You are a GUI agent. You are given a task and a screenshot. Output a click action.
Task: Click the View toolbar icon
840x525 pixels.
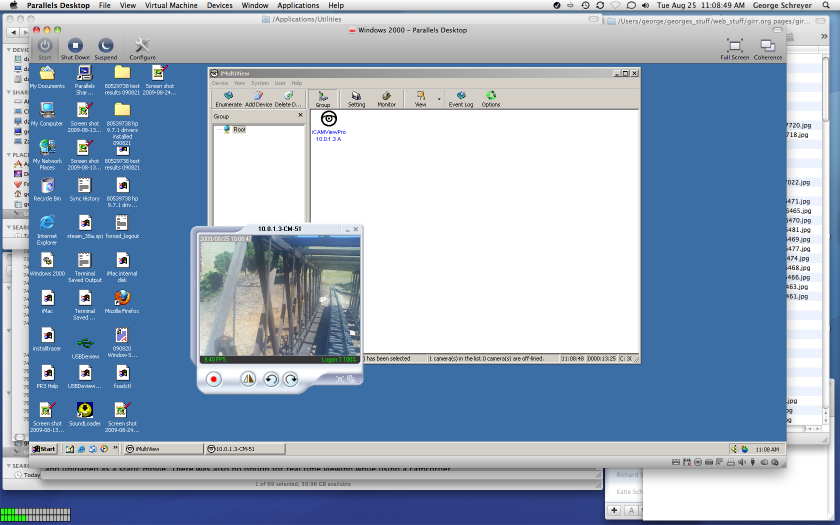click(421, 99)
